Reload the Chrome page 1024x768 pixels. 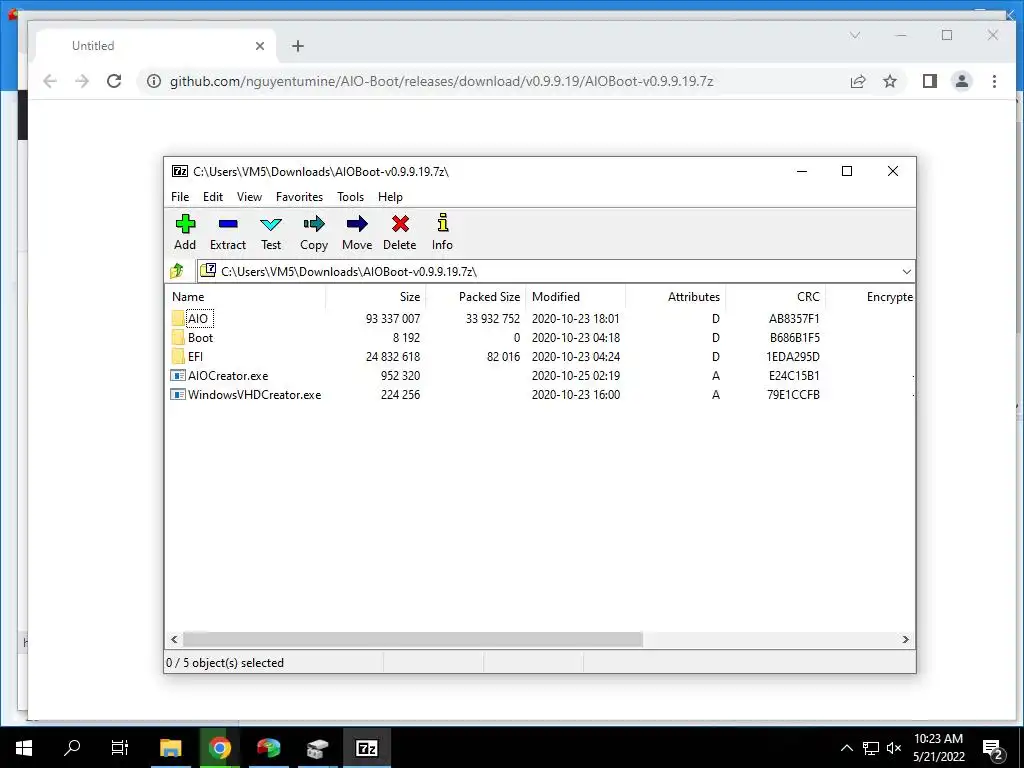[x=114, y=81]
